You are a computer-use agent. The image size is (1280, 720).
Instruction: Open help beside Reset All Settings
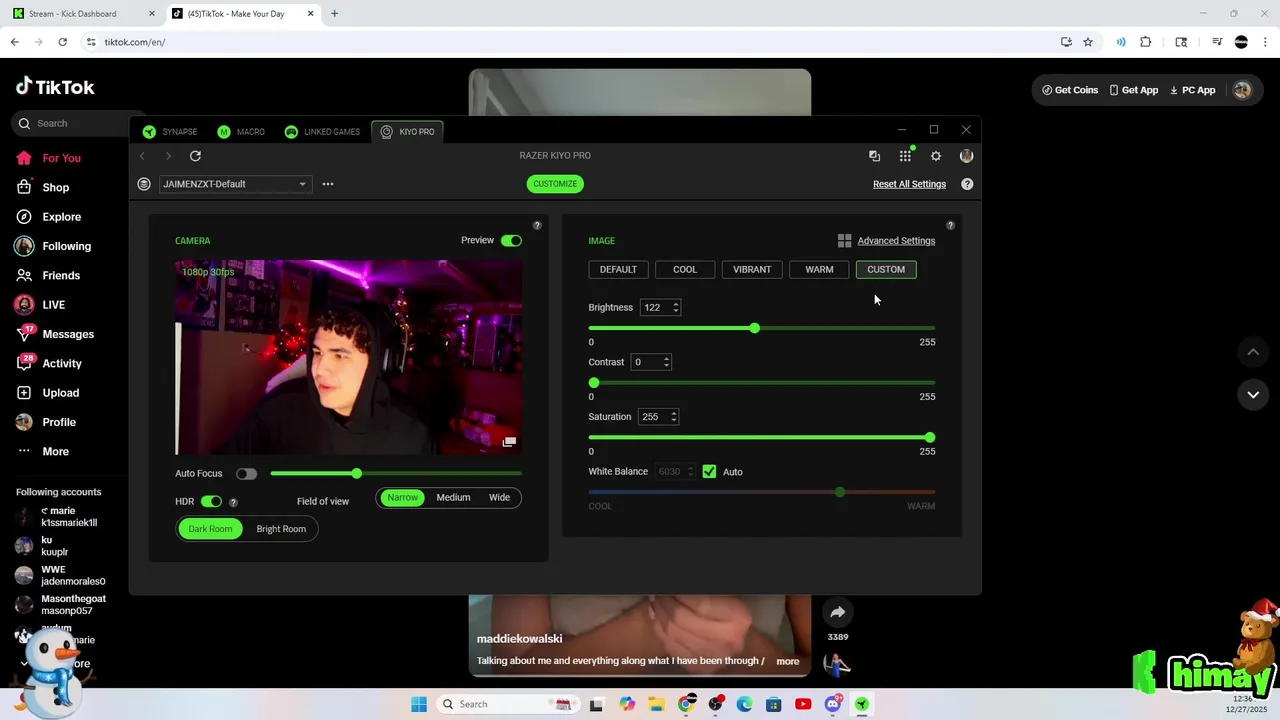click(967, 184)
